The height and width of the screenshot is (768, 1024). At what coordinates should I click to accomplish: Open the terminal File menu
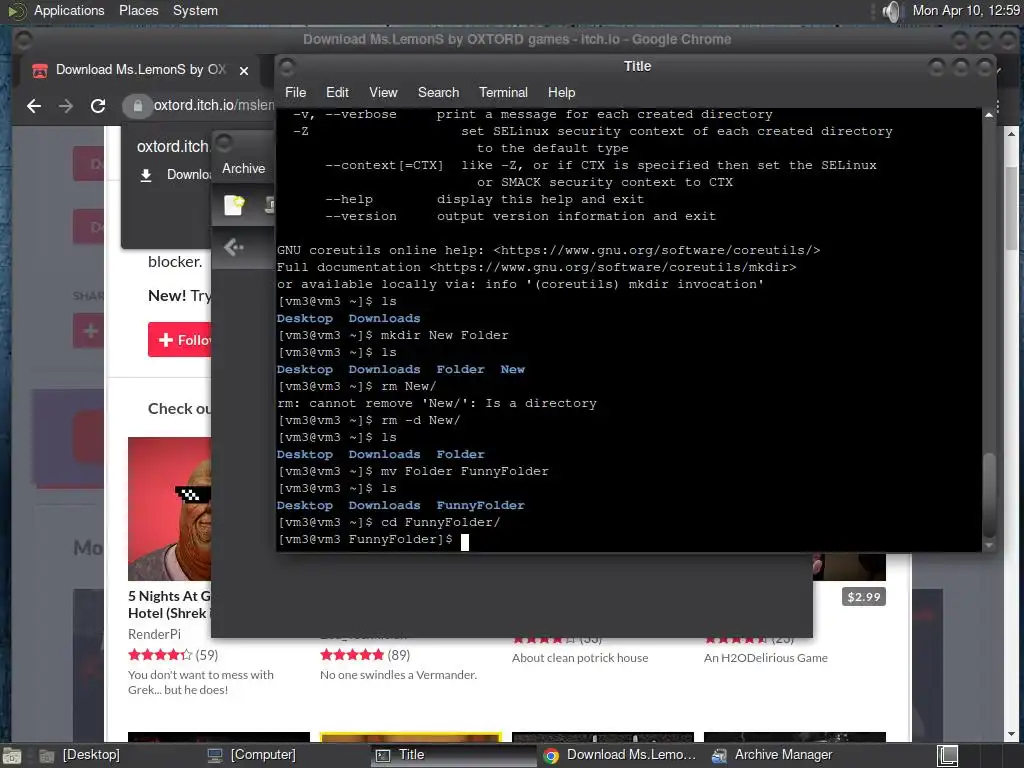[x=295, y=93]
